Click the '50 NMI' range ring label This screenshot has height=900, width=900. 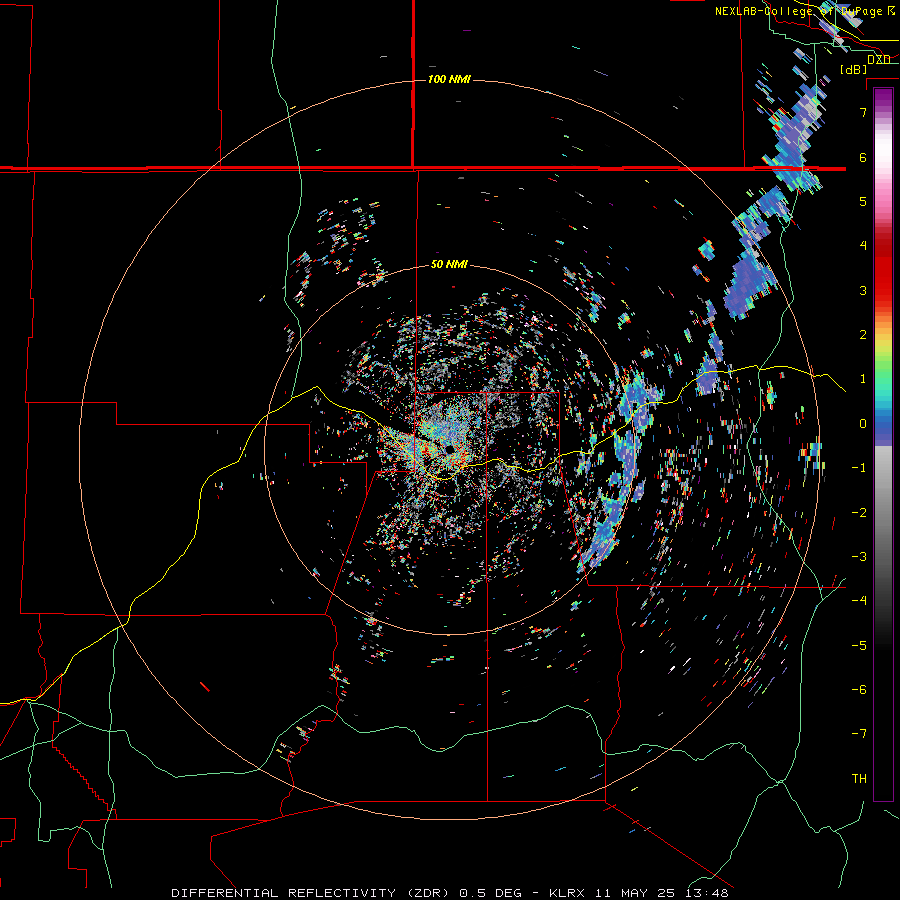click(x=449, y=264)
